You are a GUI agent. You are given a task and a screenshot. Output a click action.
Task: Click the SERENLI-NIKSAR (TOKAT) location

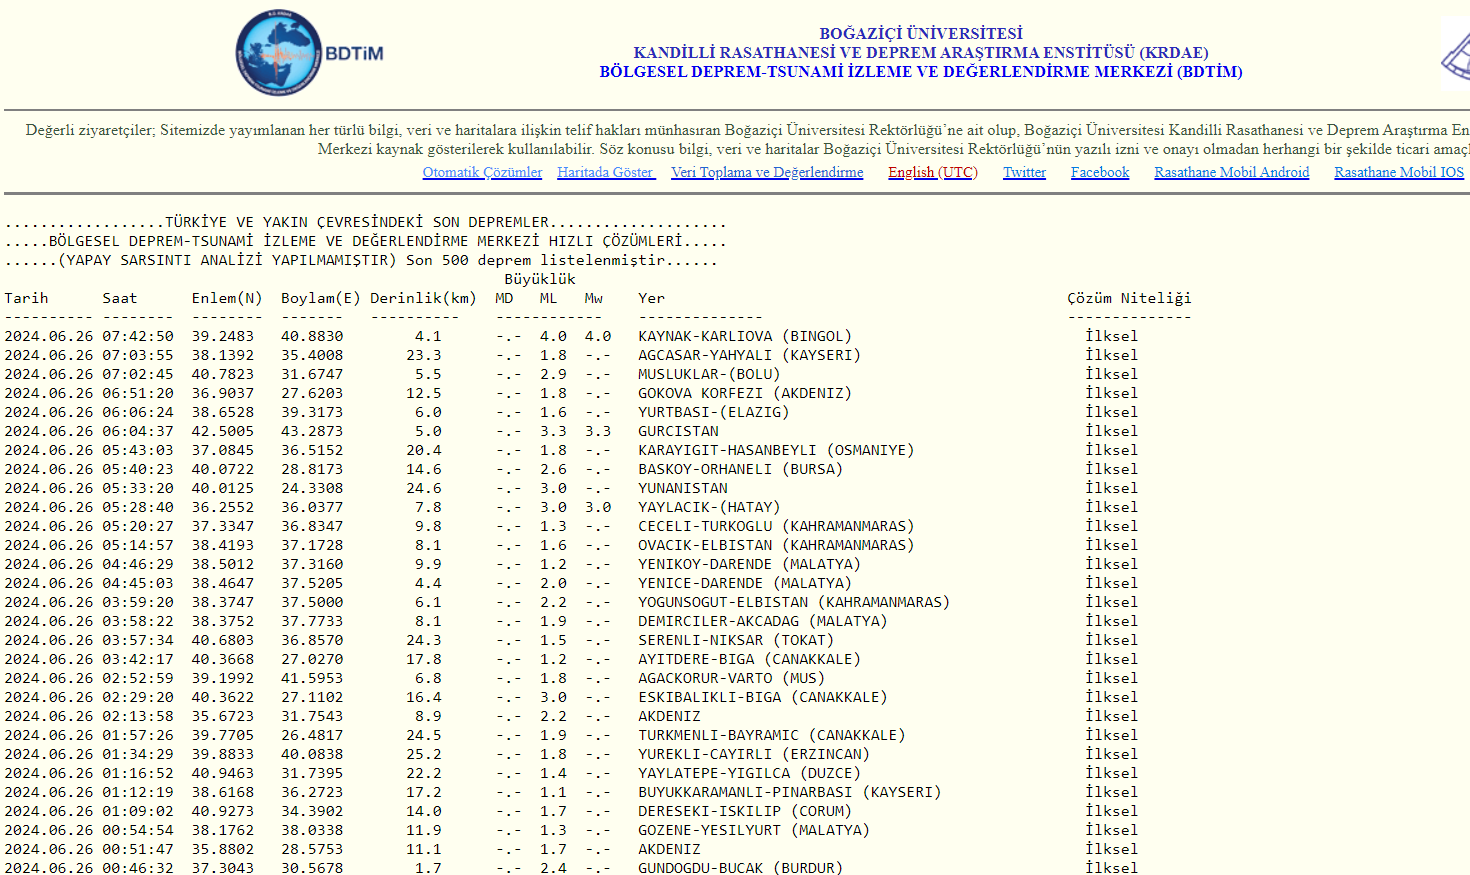click(x=736, y=640)
